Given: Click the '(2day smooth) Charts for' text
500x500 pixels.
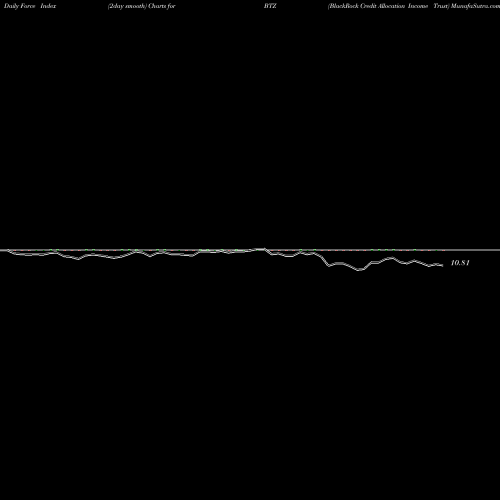Looking at the screenshot, I should (142, 6).
